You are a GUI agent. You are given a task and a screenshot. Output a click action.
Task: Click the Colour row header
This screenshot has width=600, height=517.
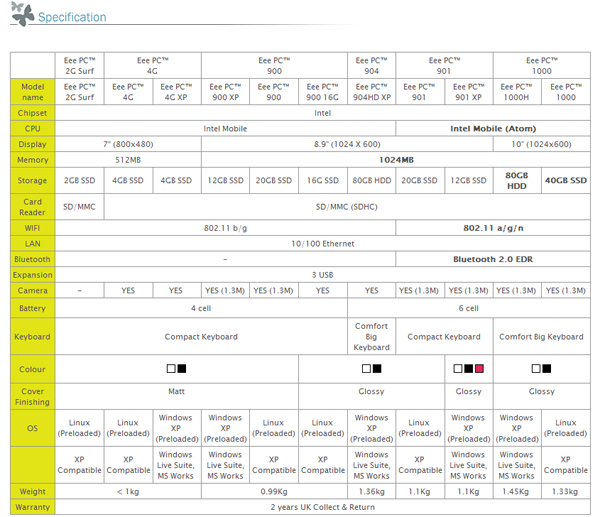[33, 369]
